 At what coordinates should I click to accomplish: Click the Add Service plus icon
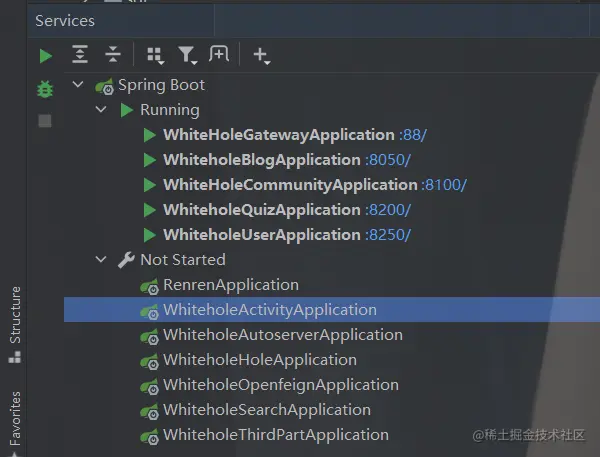point(262,55)
